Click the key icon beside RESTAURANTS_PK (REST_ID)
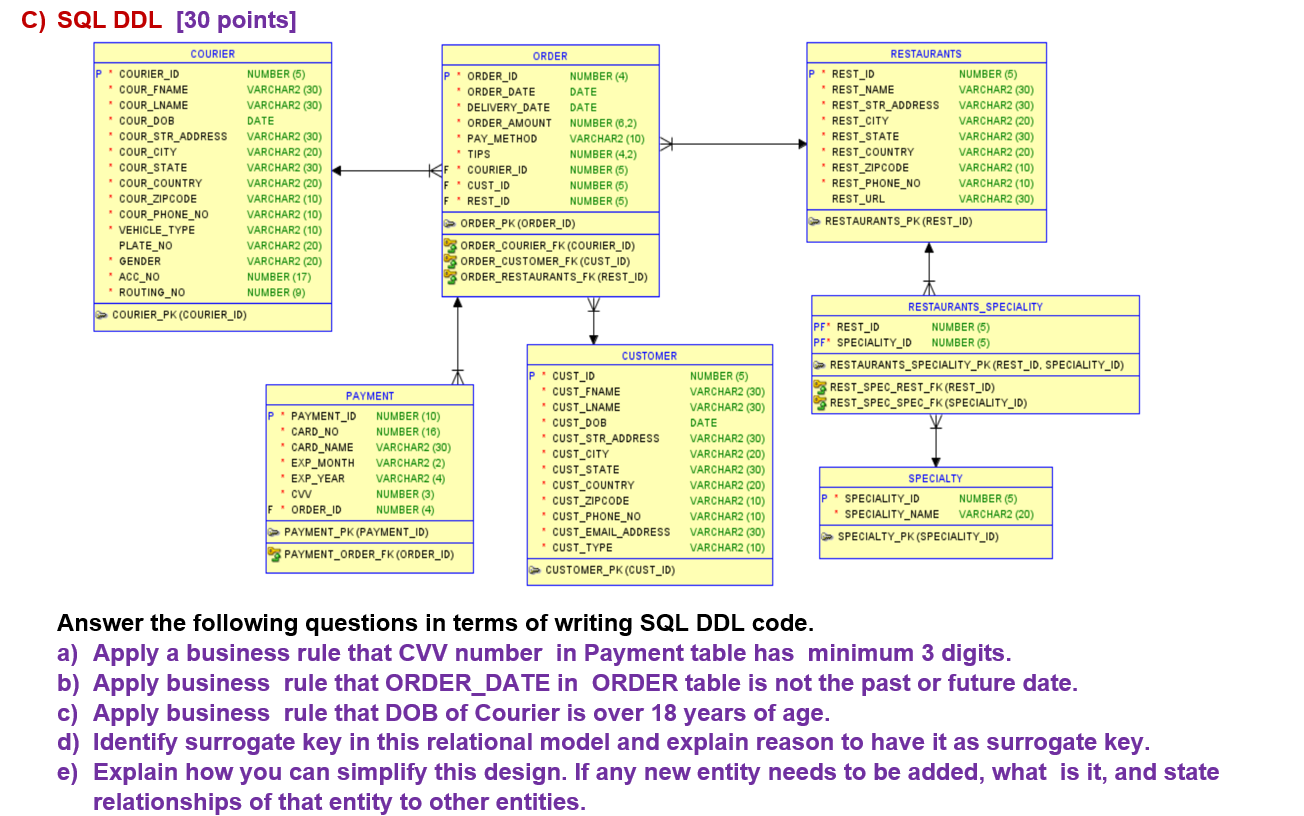The height and width of the screenshot is (816, 1304). pos(814,221)
